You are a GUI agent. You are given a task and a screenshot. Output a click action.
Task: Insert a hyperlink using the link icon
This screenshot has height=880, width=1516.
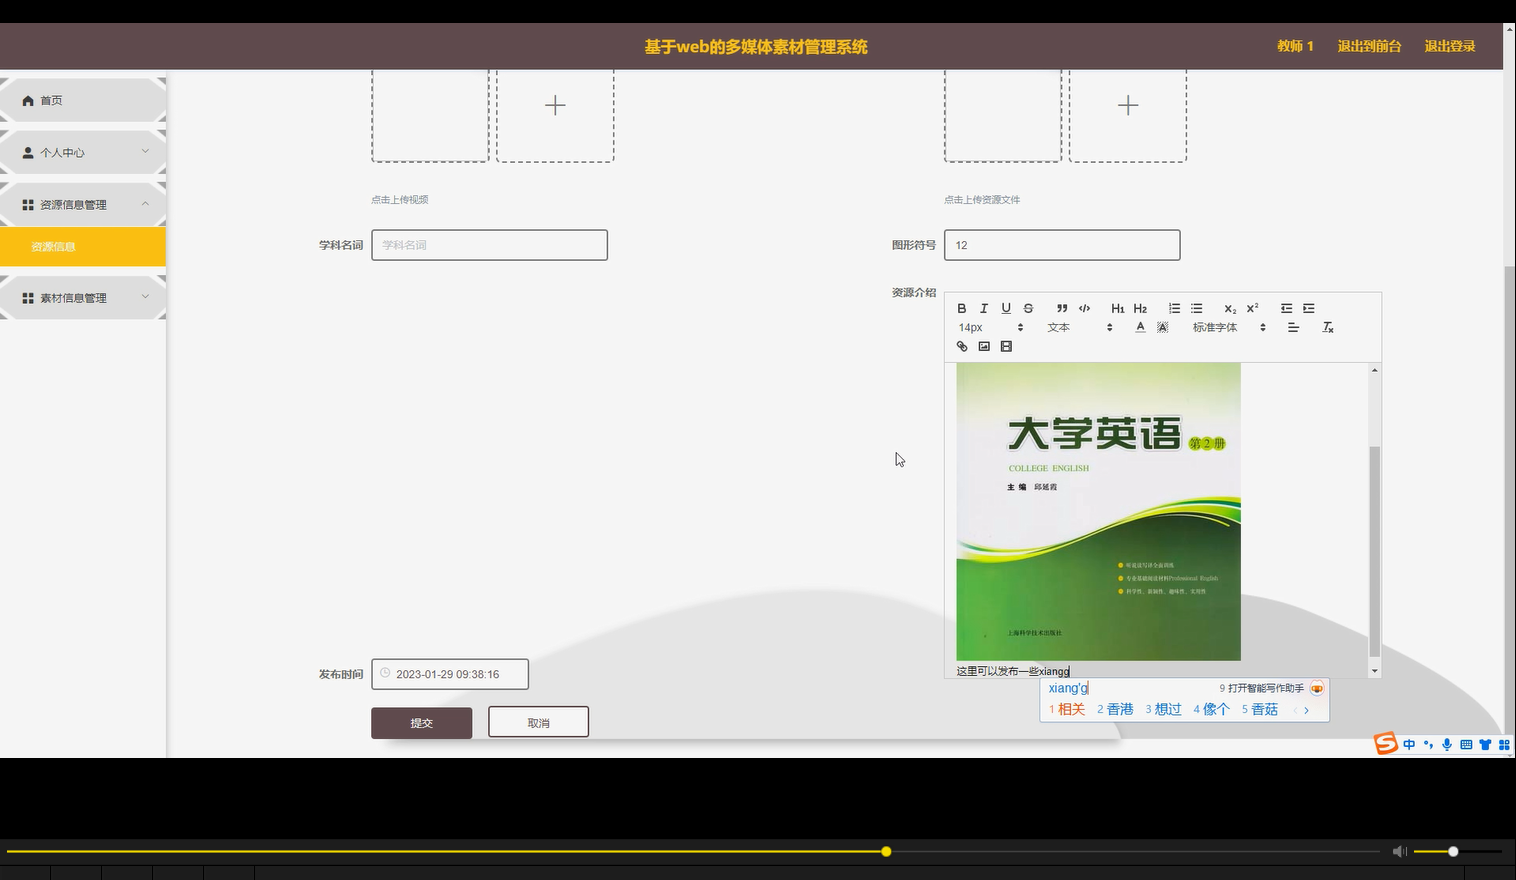pyautogui.click(x=962, y=346)
